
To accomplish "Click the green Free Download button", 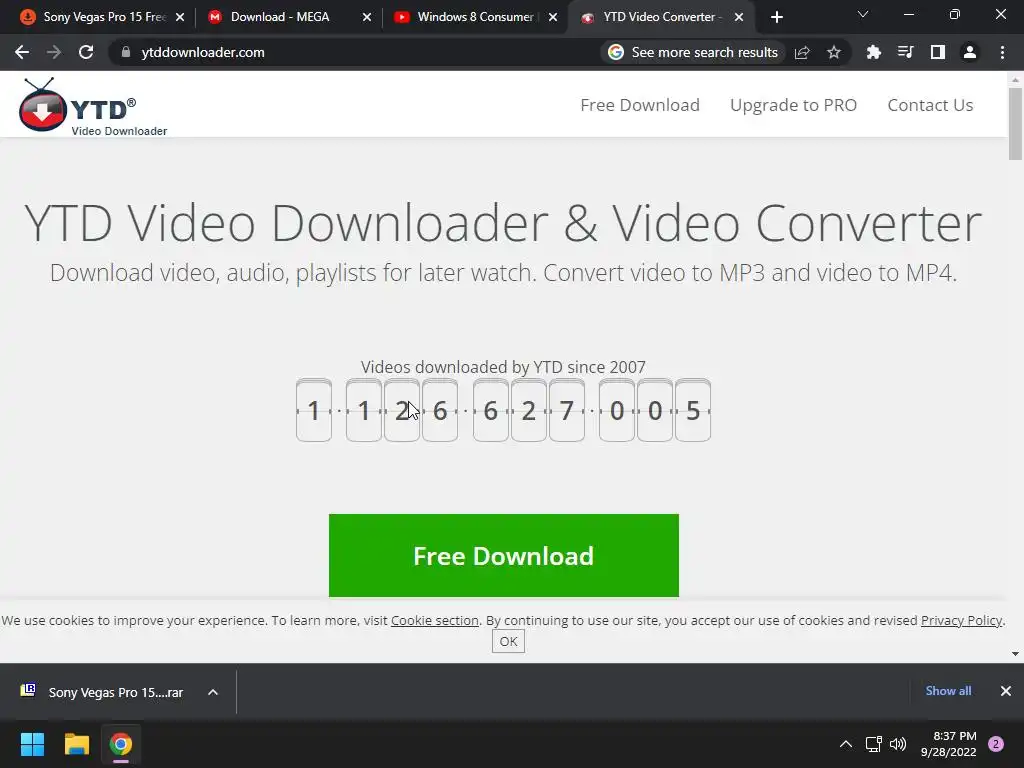I will click(x=504, y=556).
